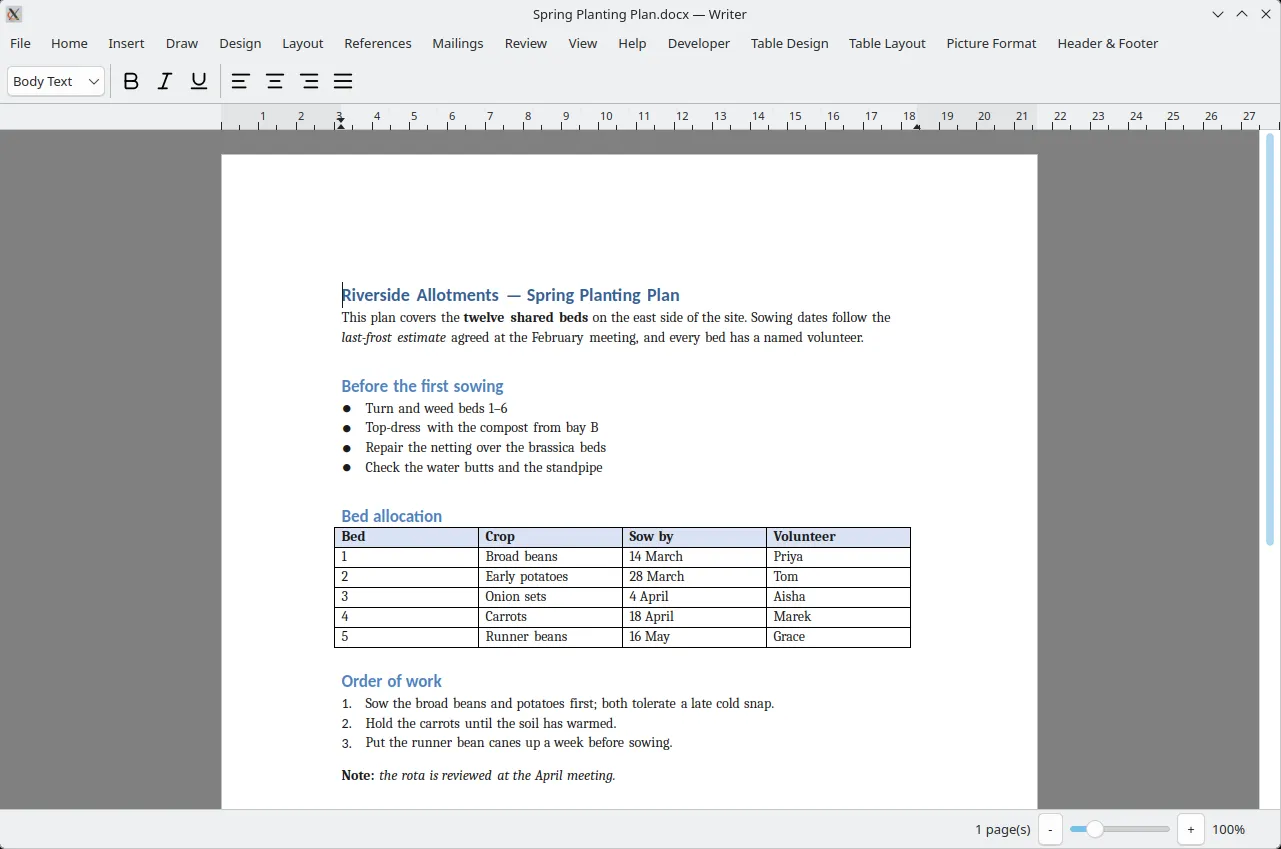The image size is (1281, 849).
Task: Open the Review tab
Action: pos(526,44)
